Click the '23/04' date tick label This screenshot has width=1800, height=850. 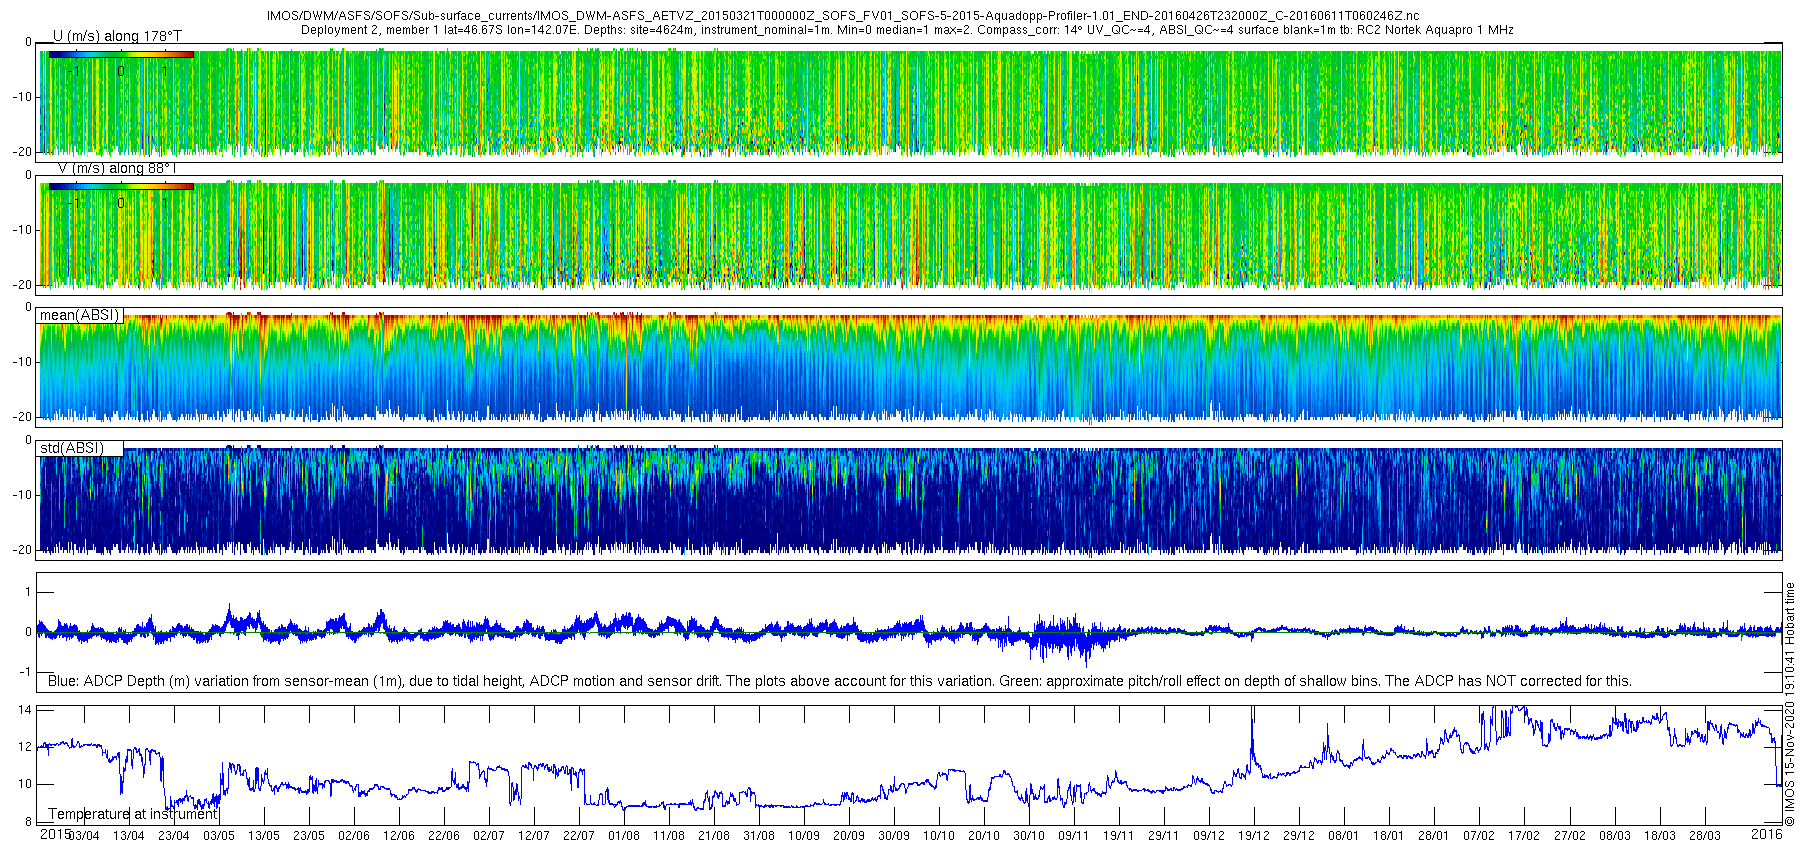click(174, 836)
